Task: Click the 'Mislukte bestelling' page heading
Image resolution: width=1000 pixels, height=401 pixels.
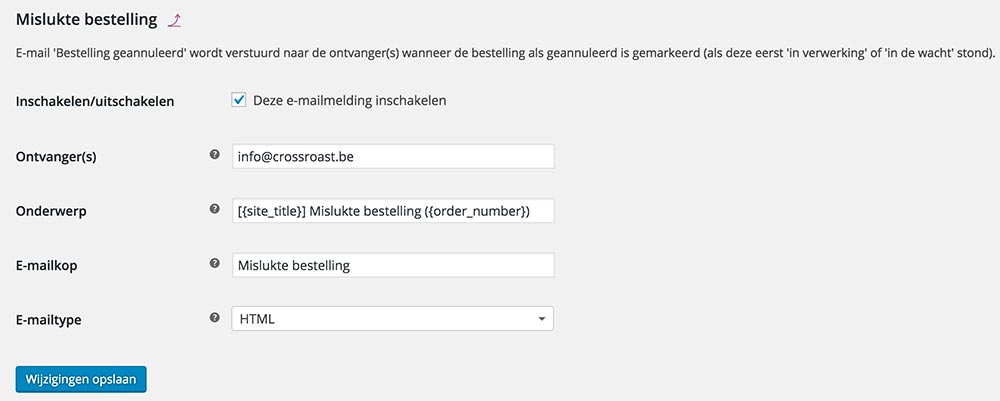Action: coord(86,19)
